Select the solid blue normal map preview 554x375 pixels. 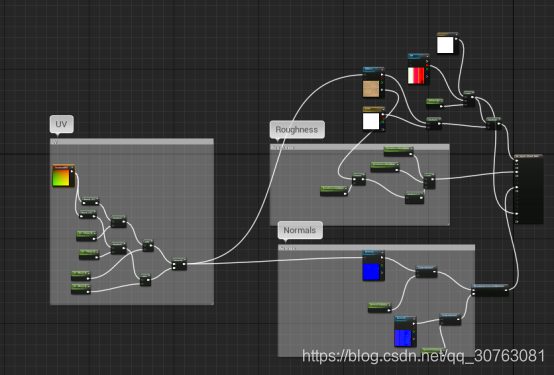[371, 271]
